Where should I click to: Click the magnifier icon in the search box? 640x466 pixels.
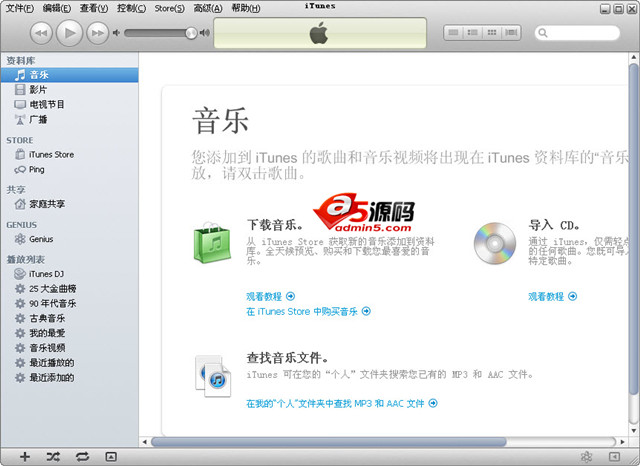[x=542, y=33]
